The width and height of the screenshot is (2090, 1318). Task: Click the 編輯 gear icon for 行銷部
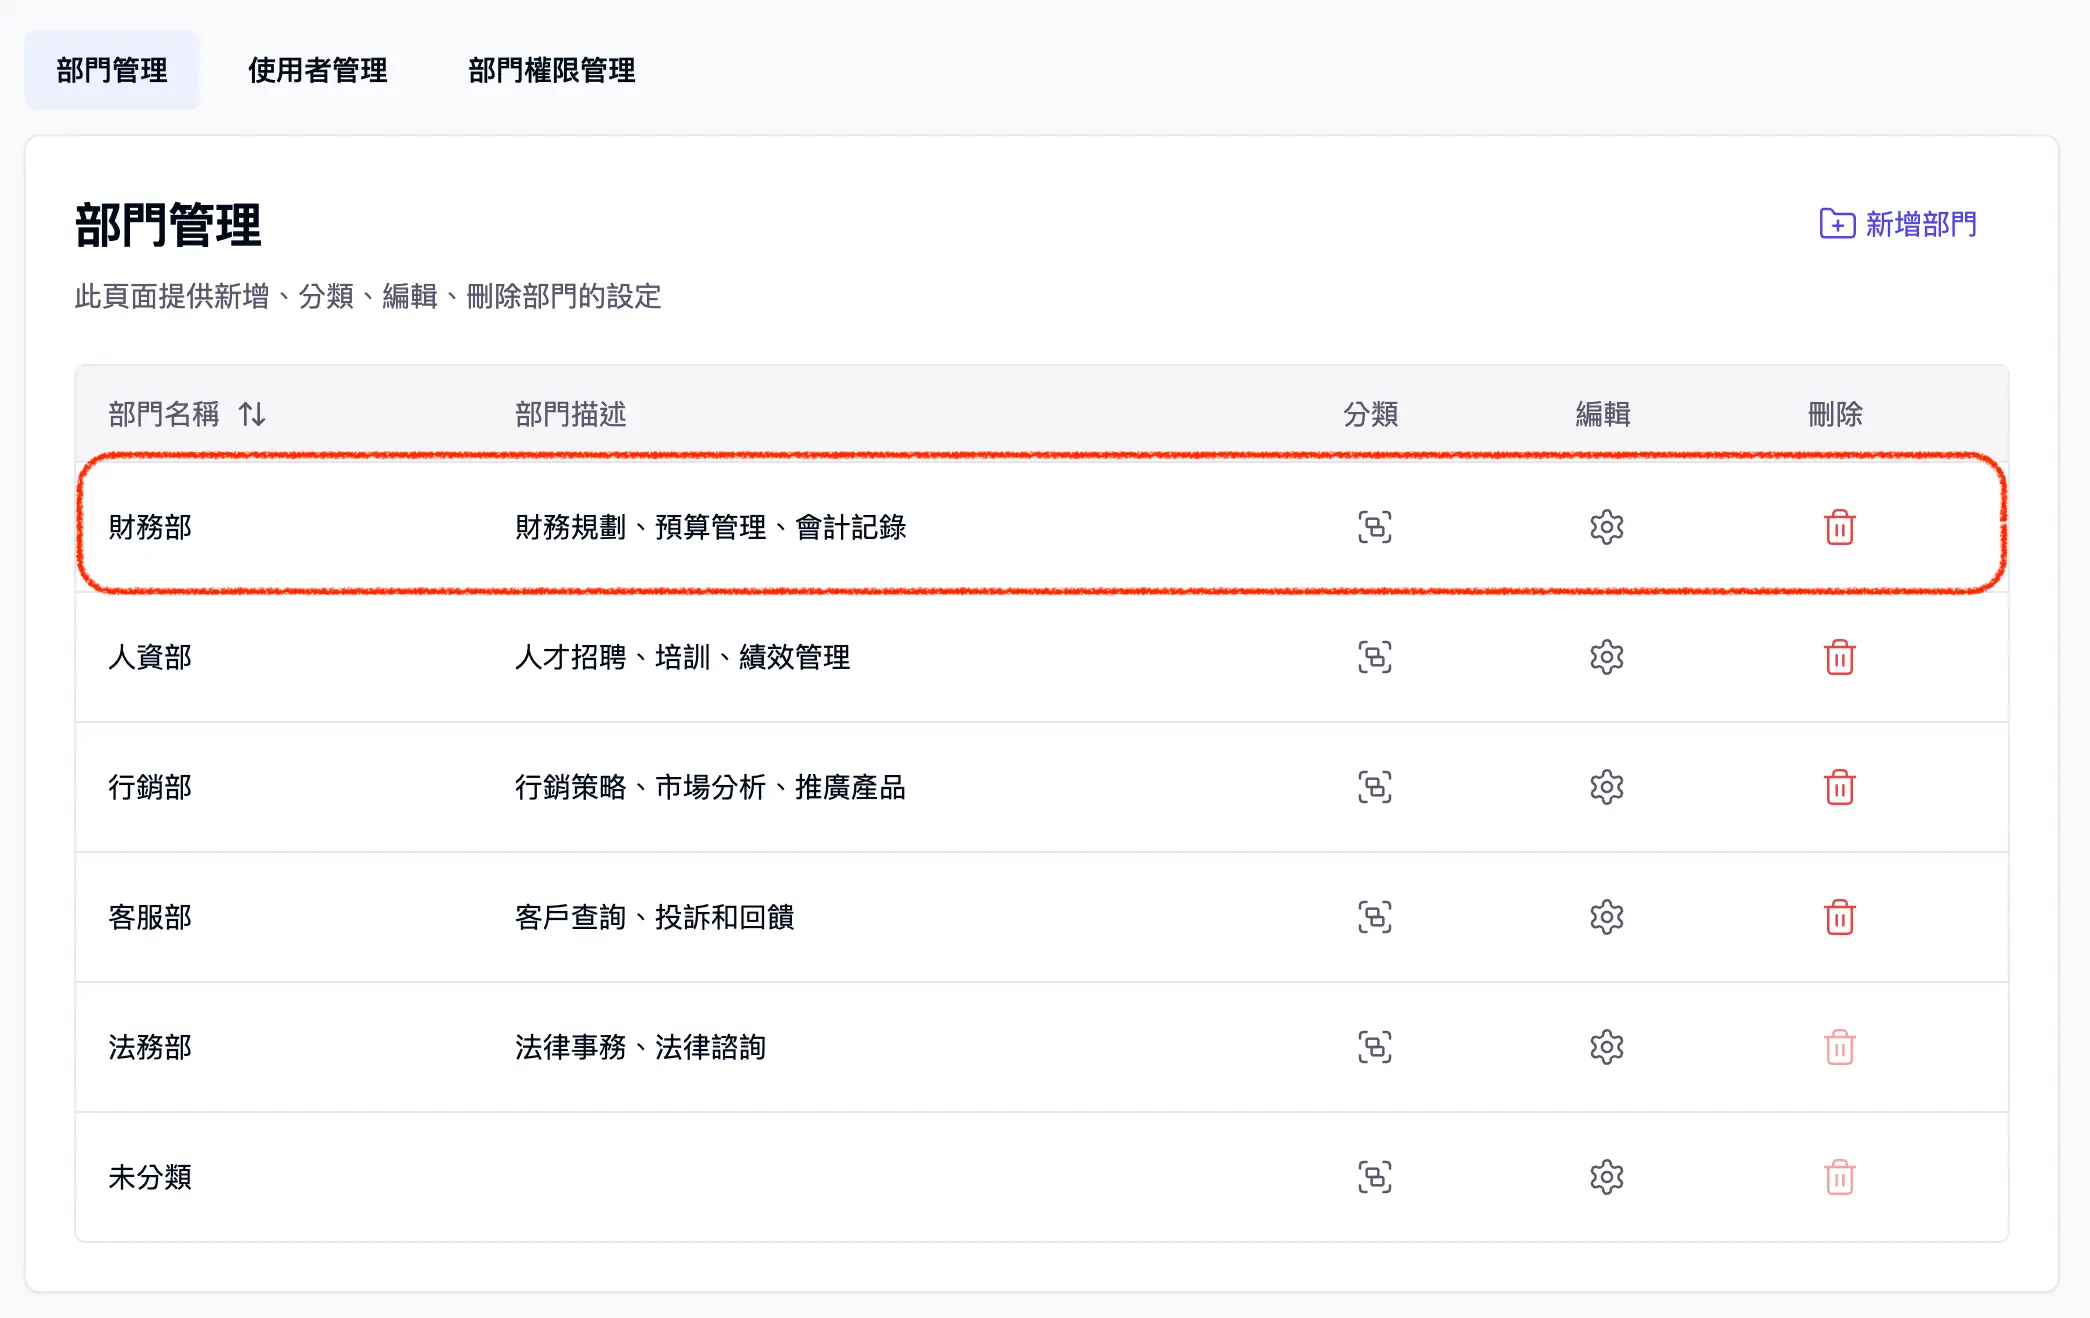(1605, 787)
